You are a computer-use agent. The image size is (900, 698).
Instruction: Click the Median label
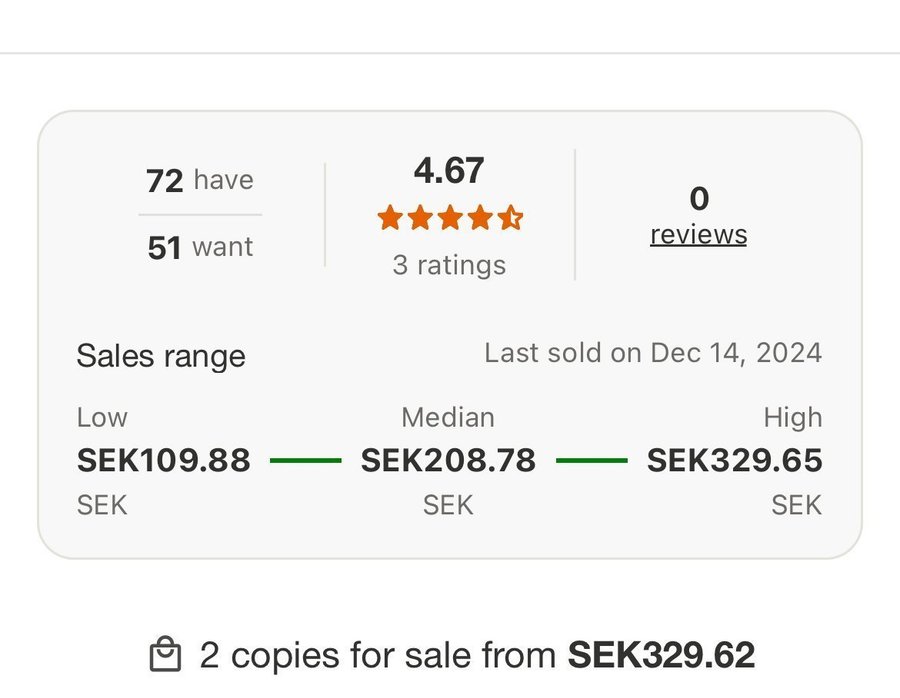(448, 417)
